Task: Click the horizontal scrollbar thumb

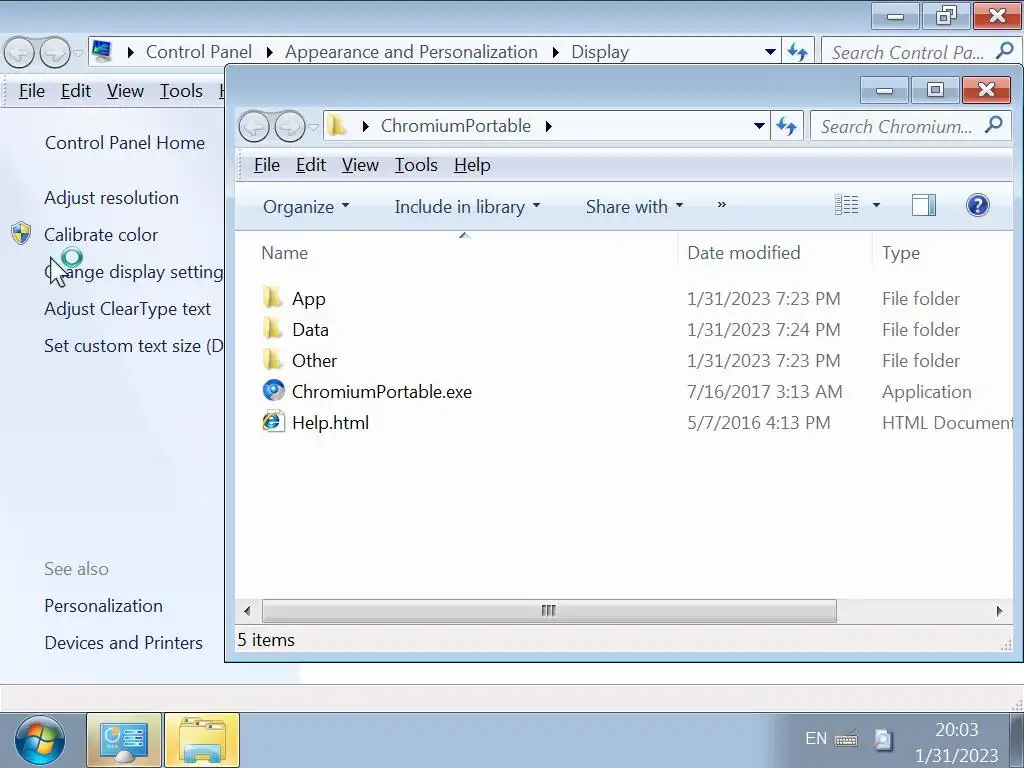Action: pyautogui.click(x=549, y=611)
